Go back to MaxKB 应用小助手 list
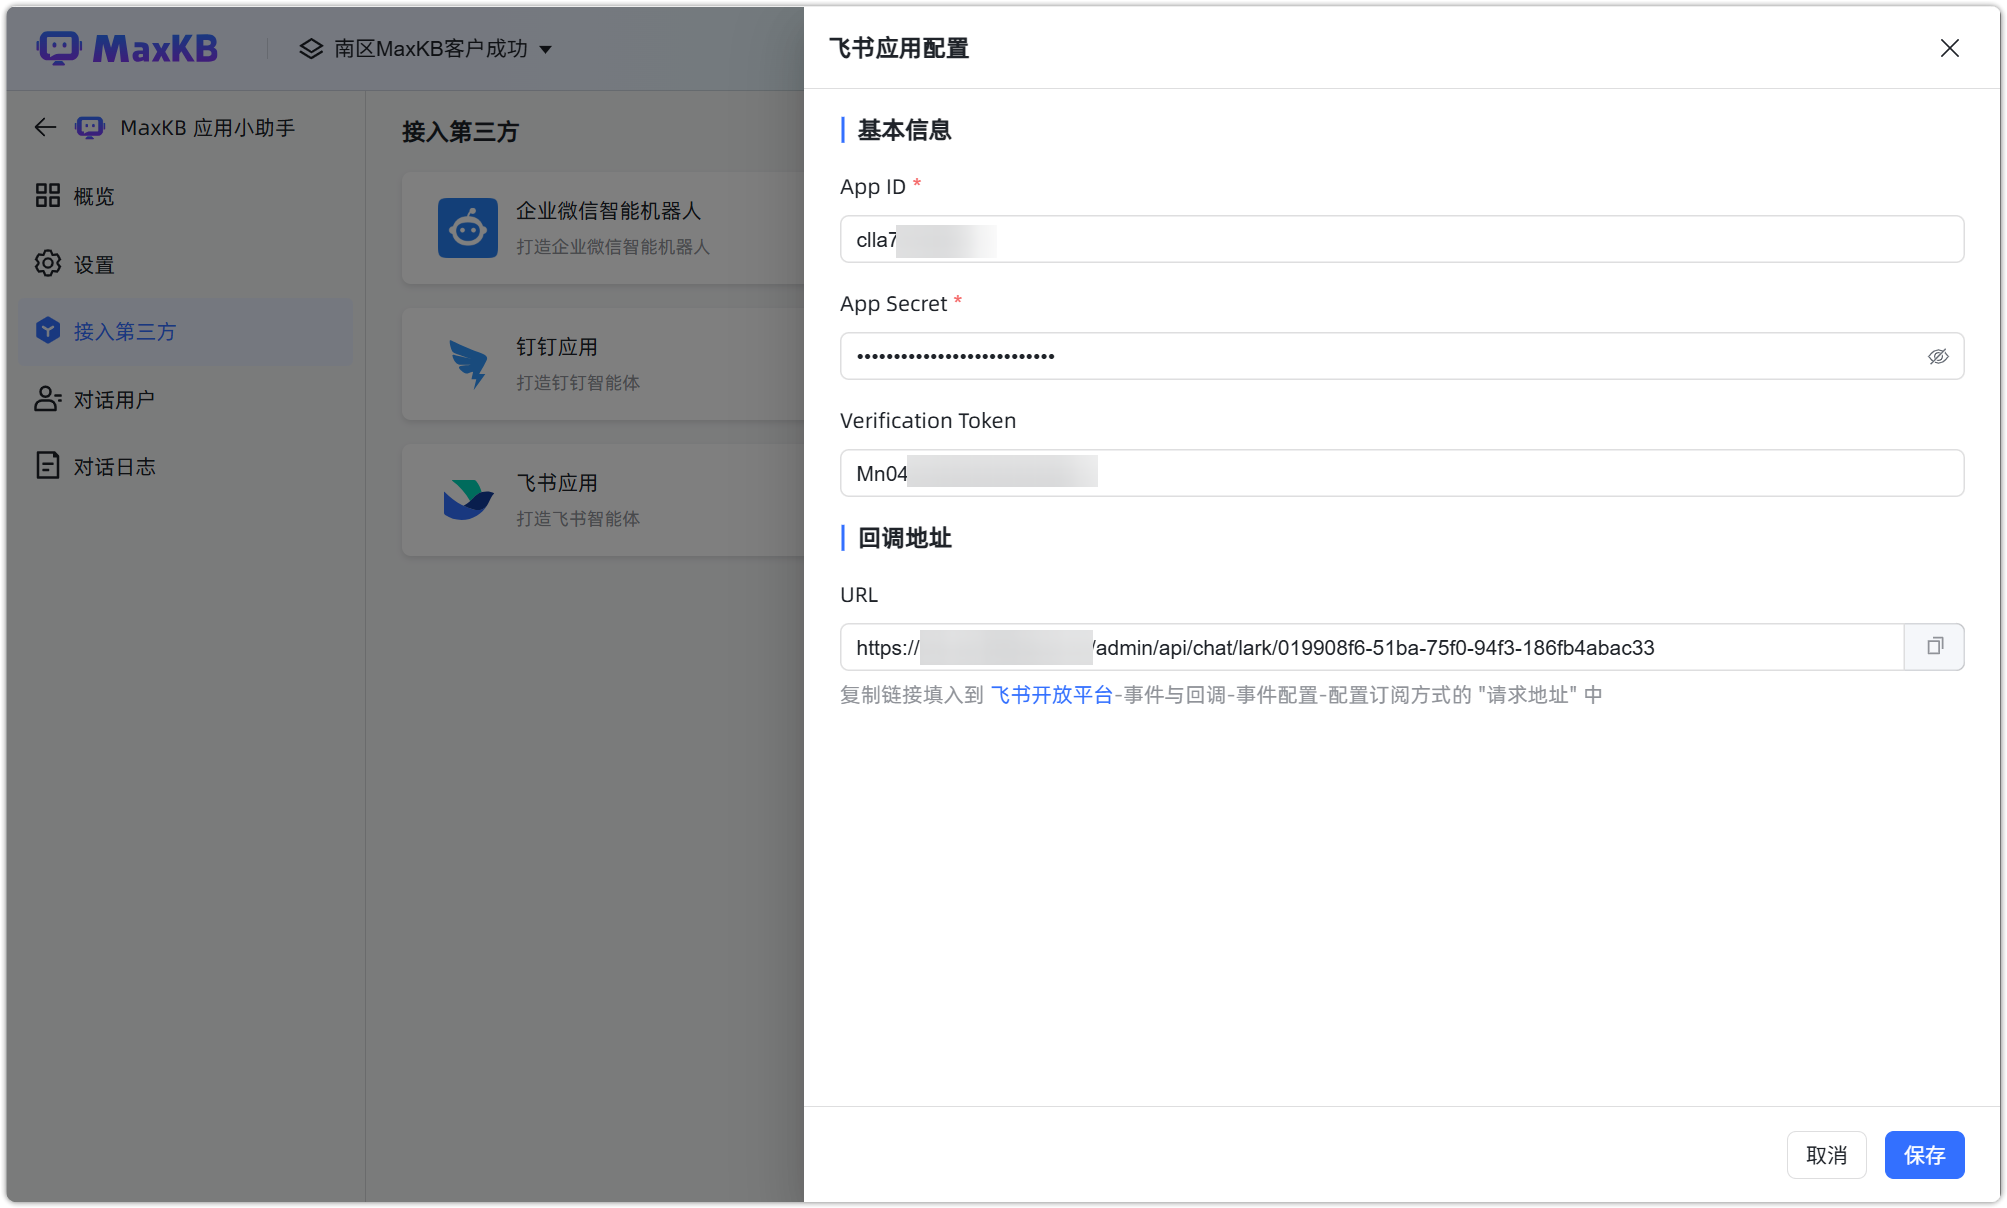2007x1208 pixels. 44,127
